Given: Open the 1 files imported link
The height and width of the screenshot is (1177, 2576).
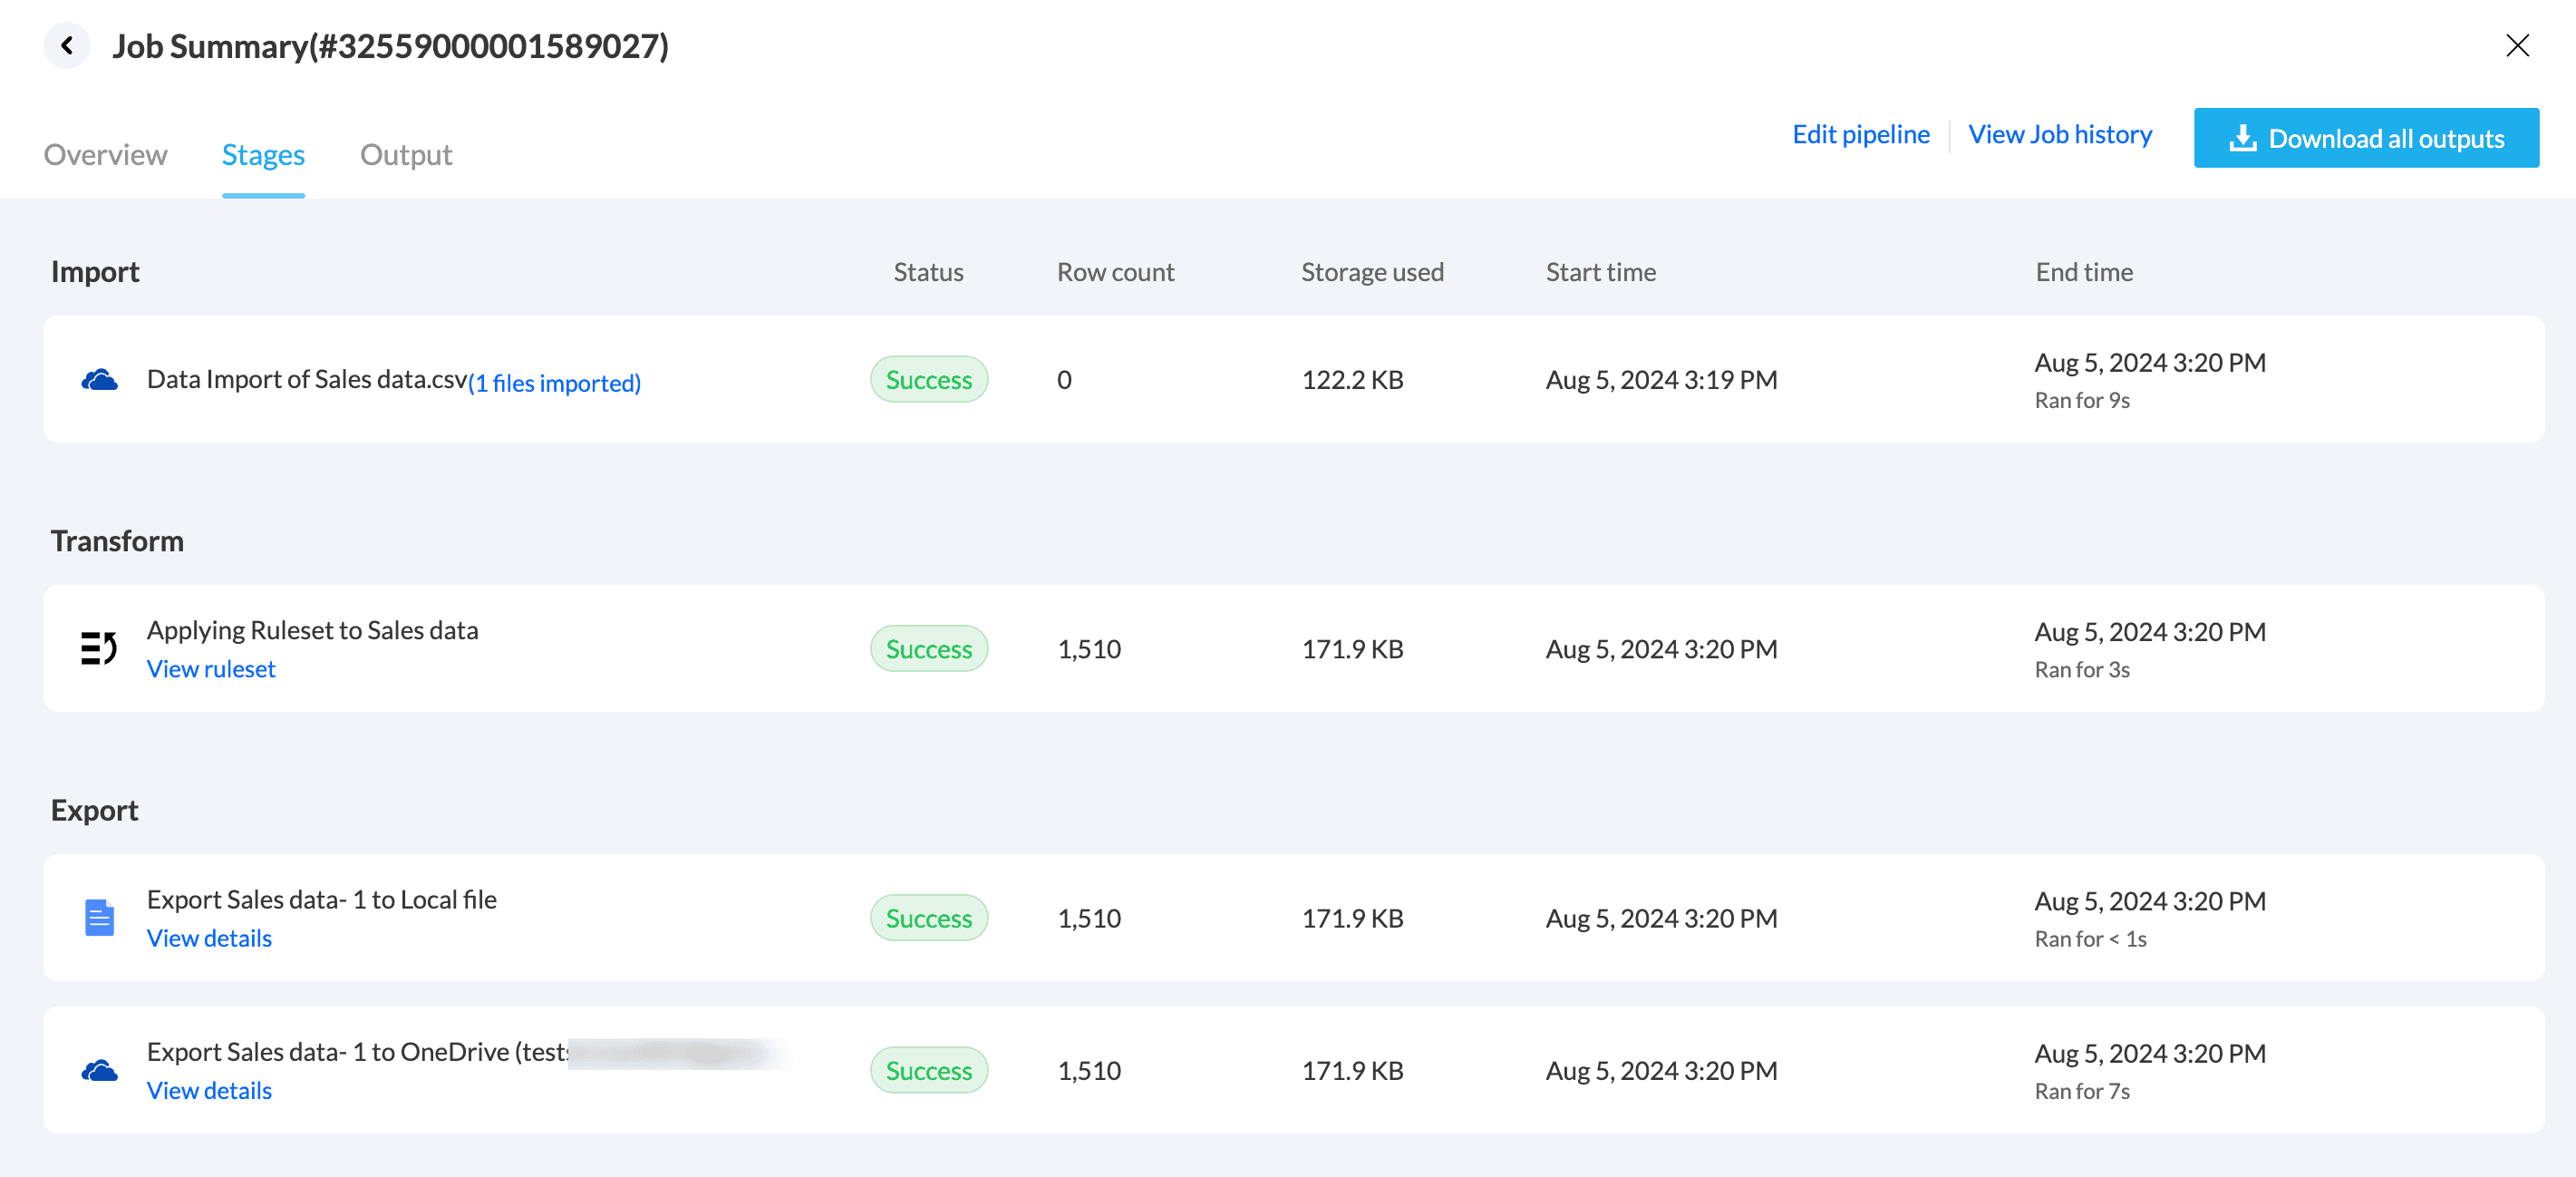Looking at the screenshot, I should [555, 383].
